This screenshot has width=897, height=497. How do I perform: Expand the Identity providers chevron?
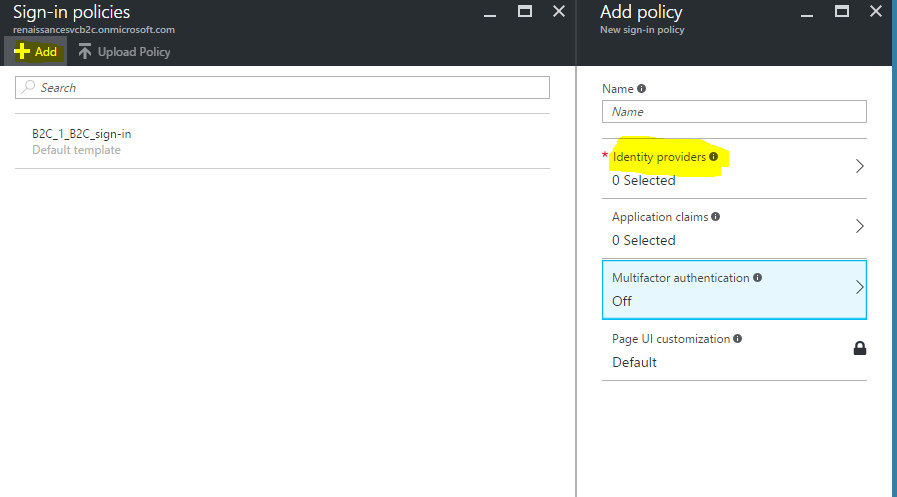click(859, 167)
